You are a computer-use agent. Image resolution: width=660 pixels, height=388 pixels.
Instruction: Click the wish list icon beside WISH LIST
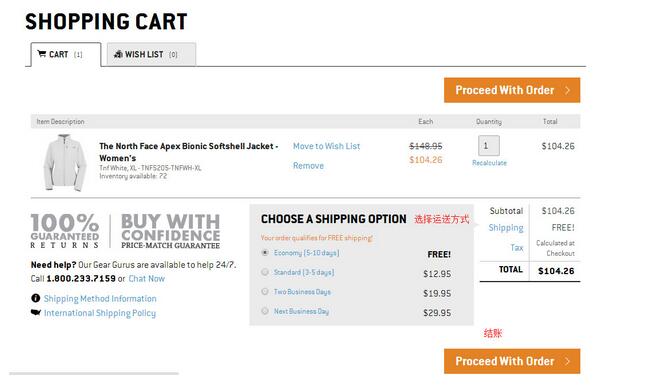[x=118, y=54]
